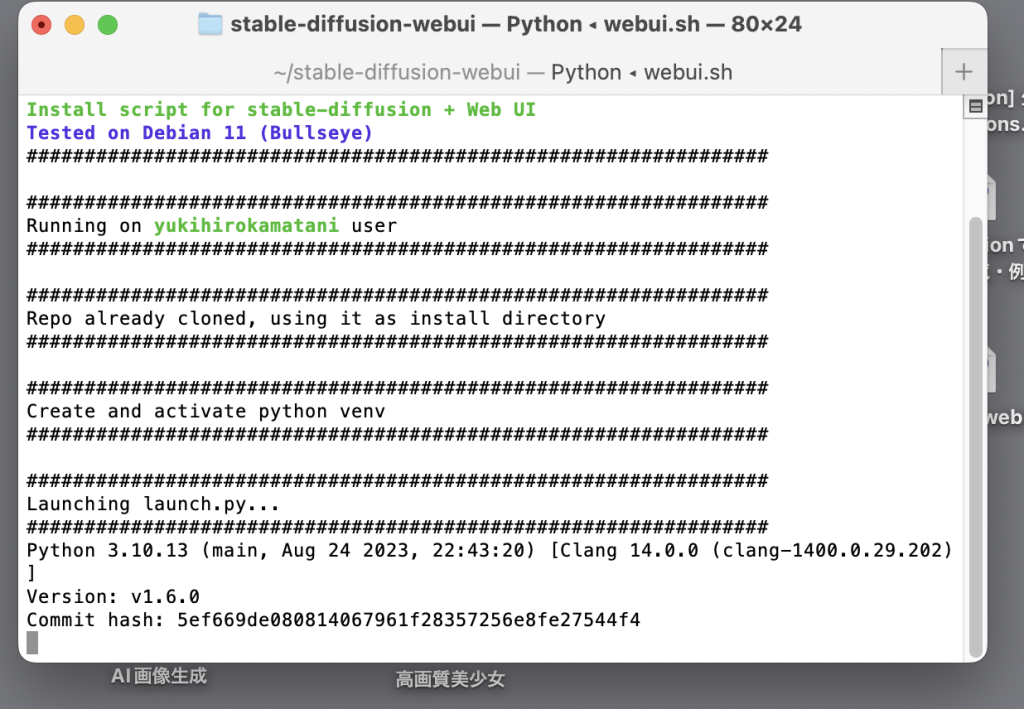Click the scrollback marker icon above scrollbar
1024x709 pixels.
975,106
